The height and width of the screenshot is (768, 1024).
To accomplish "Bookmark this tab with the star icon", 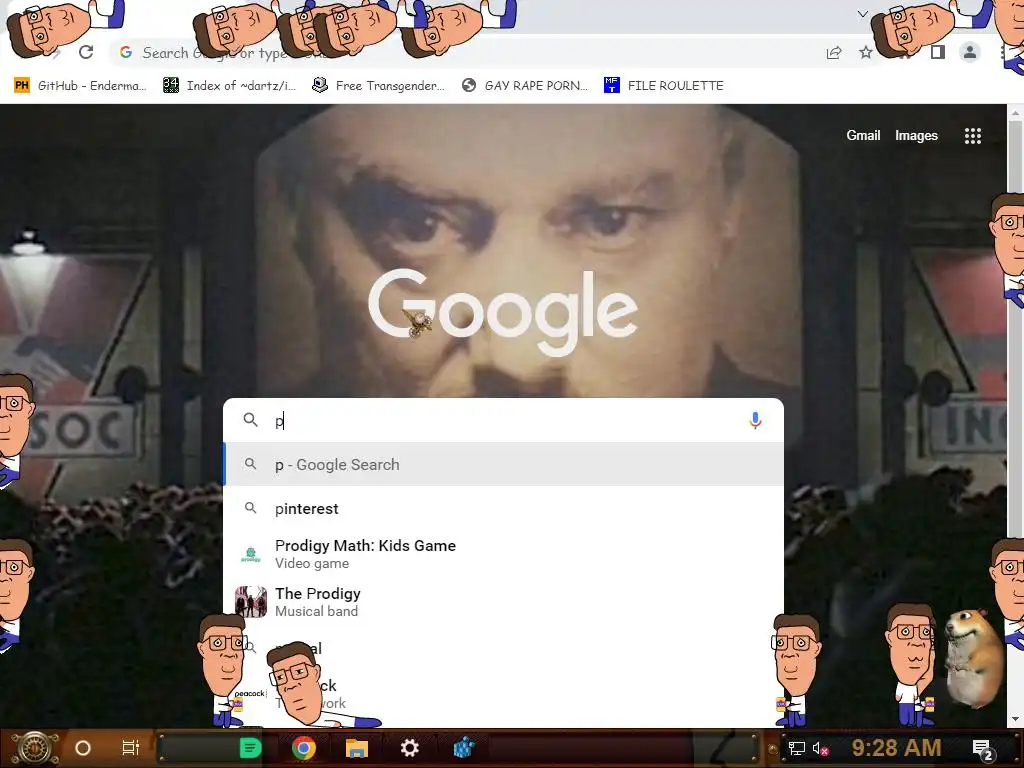I will pyautogui.click(x=865, y=52).
